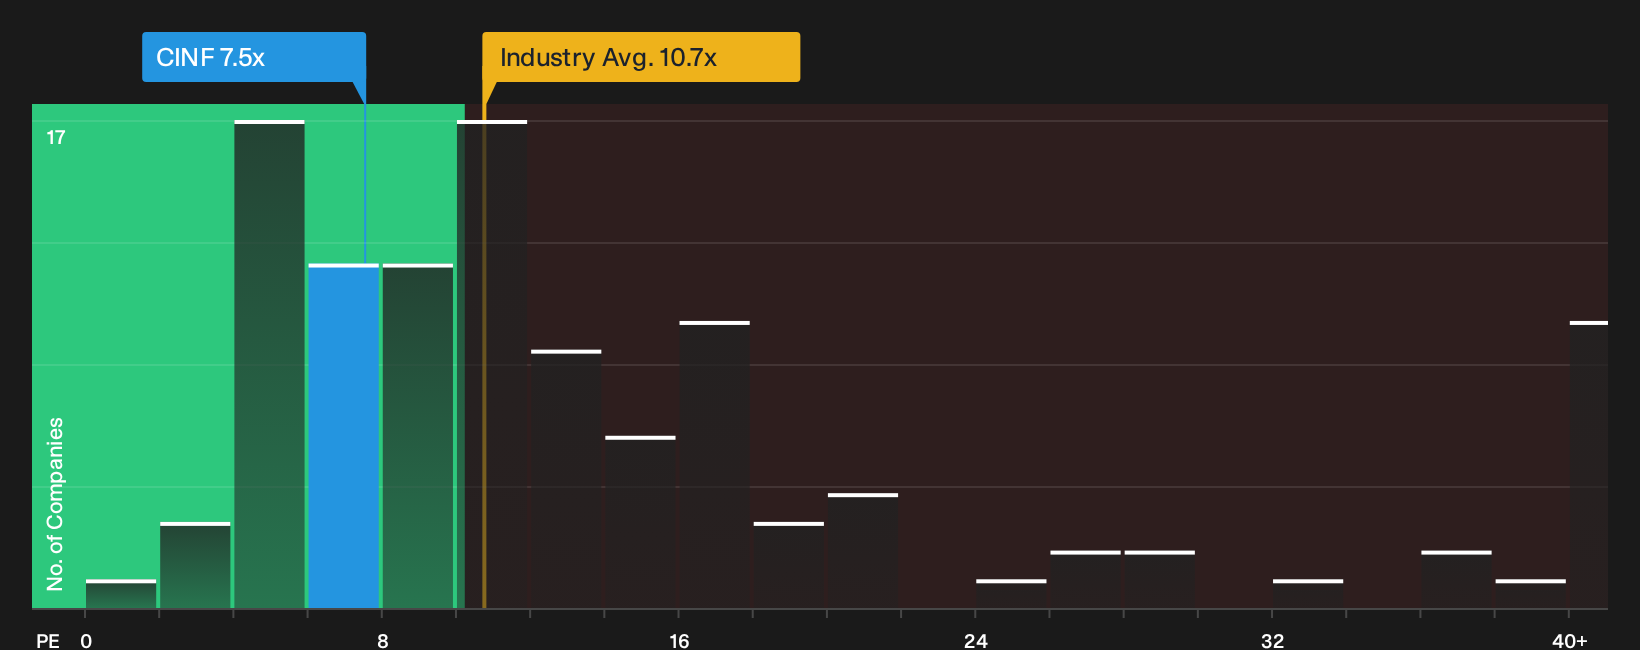Click the dark bar under the industry average line
The height and width of the screenshot is (650, 1640).
coord(492,364)
